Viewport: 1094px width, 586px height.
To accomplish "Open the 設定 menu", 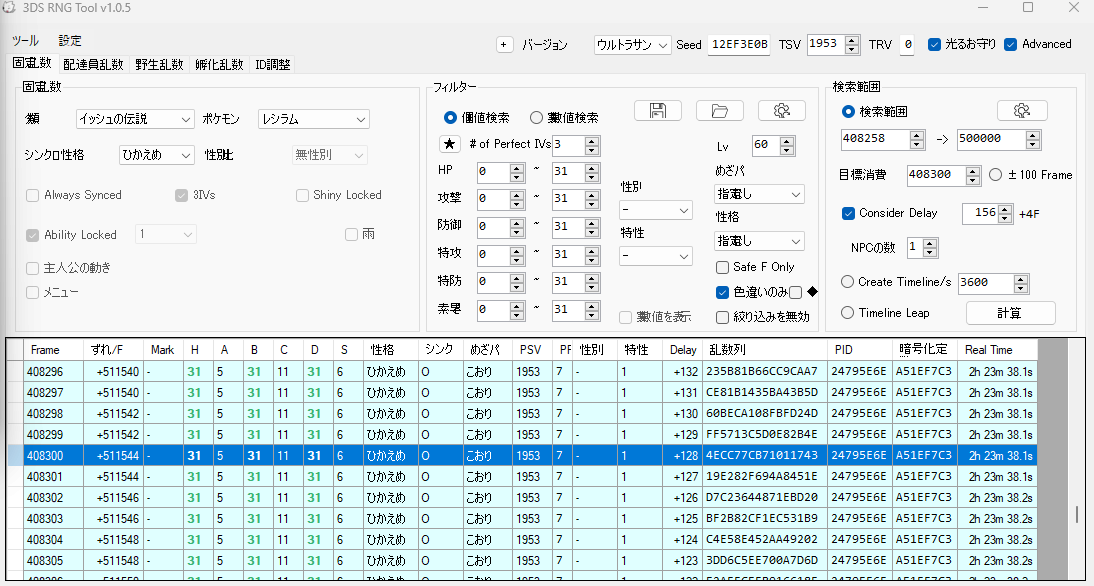I will point(70,40).
